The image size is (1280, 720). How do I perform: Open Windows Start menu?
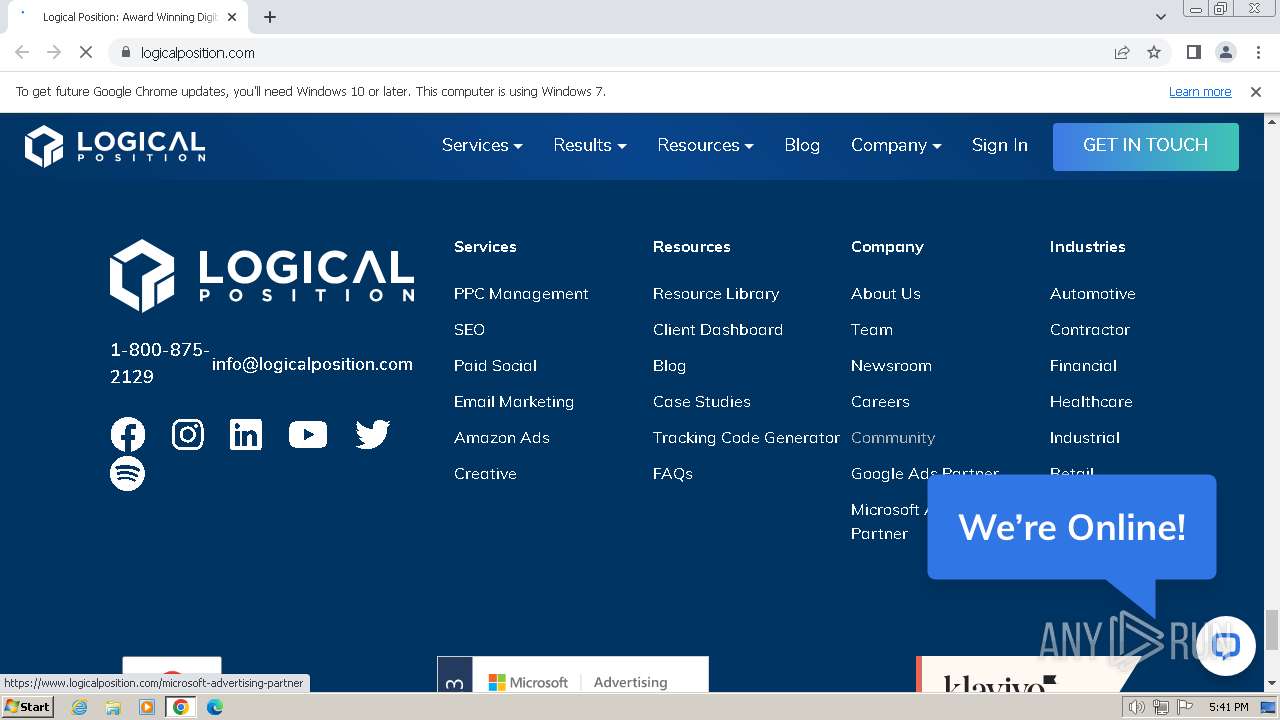[28, 707]
